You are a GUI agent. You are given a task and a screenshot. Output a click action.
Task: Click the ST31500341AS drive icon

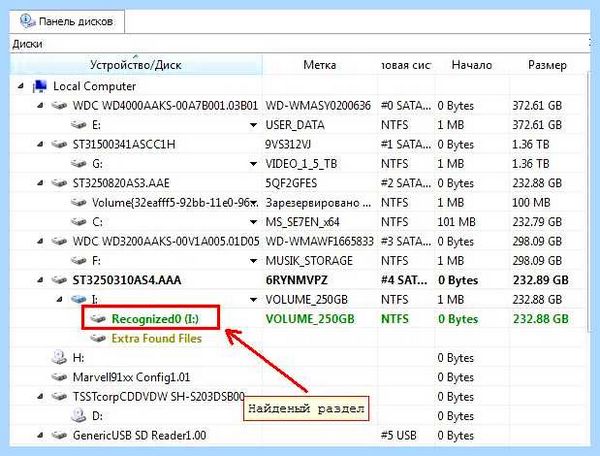(59, 145)
